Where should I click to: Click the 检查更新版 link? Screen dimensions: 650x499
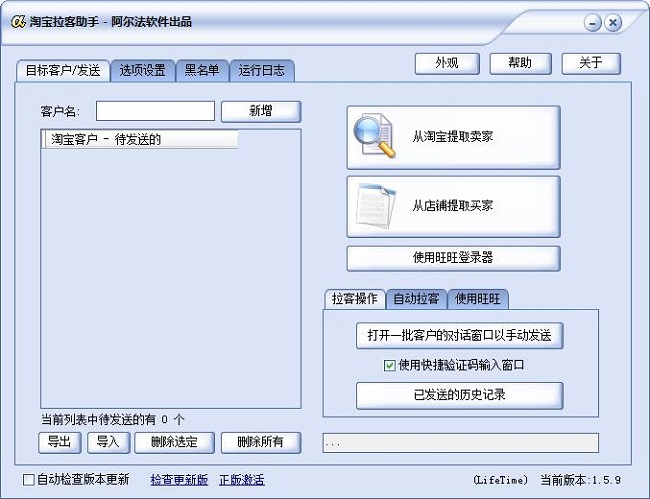[x=179, y=480]
